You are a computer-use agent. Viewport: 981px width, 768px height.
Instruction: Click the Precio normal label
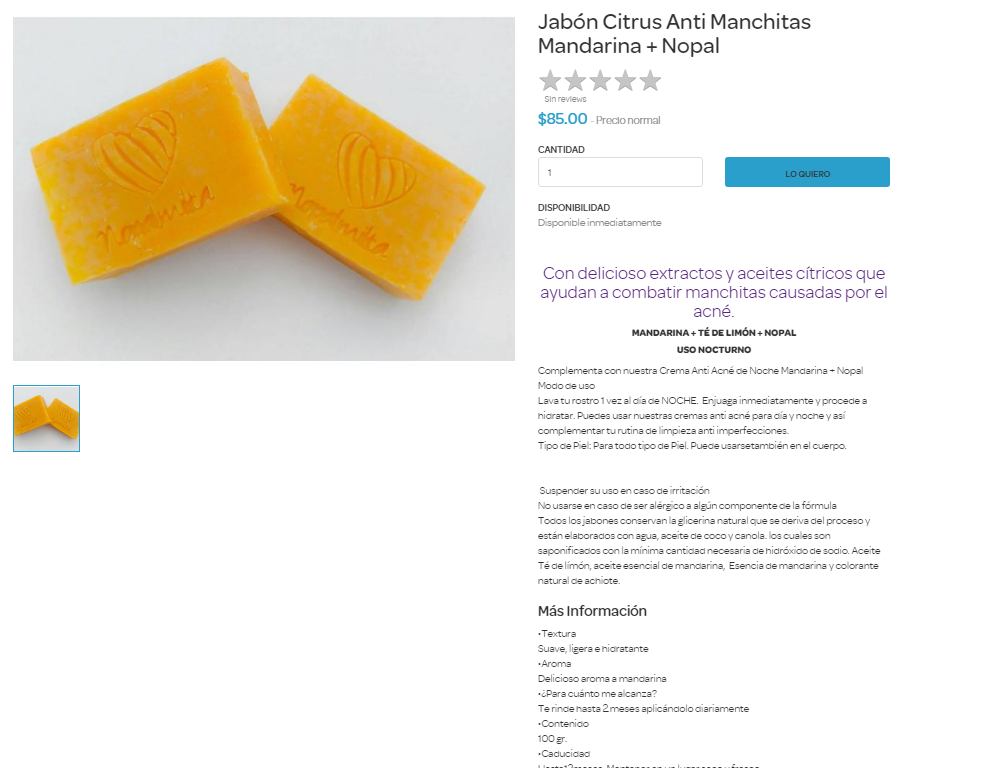[628, 120]
